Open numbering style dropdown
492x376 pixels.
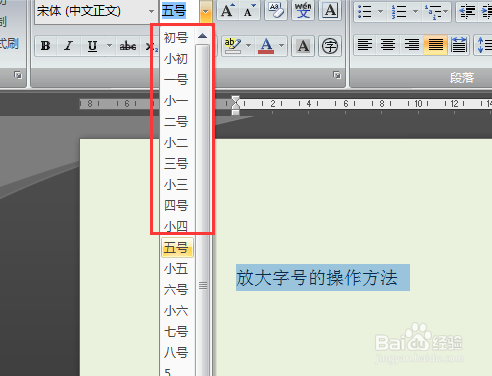point(415,12)
